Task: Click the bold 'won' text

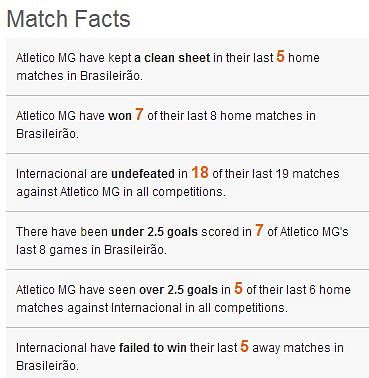Action: click(120, 116)
